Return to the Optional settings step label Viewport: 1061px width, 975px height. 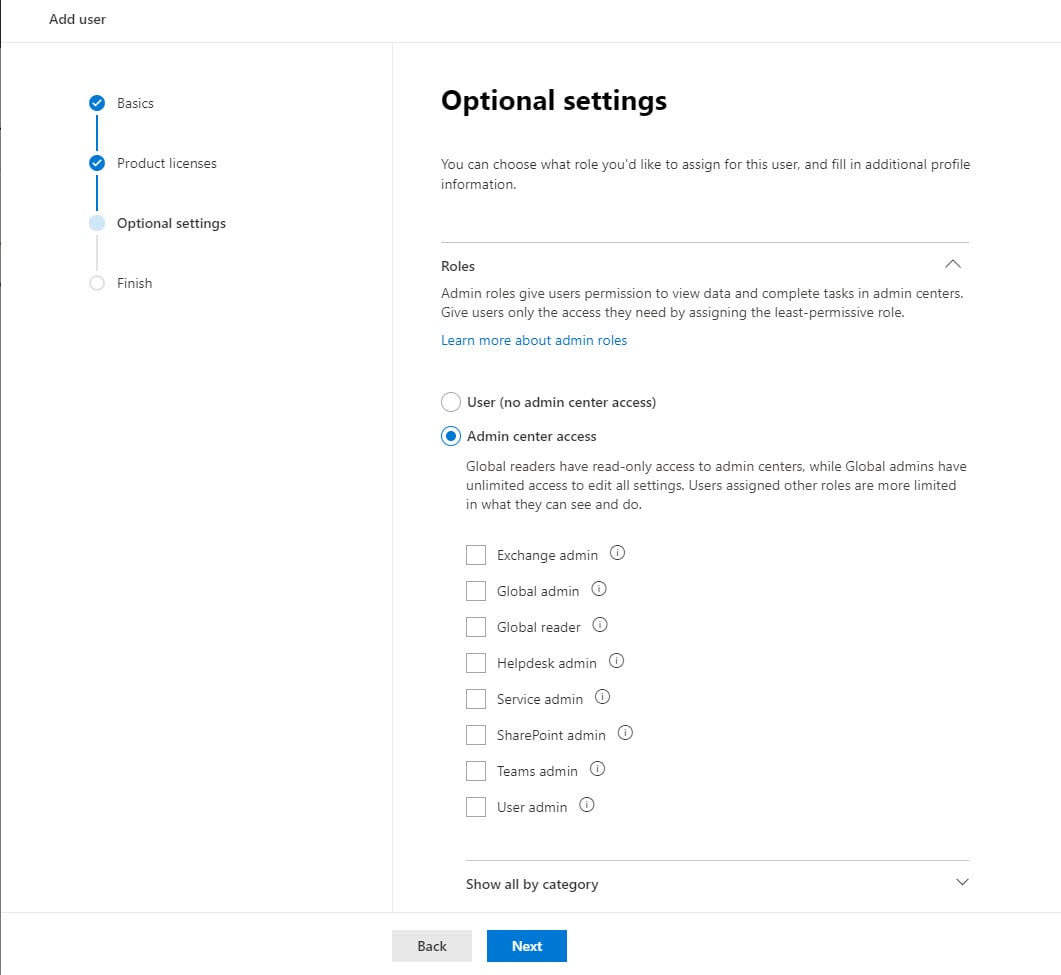(x=171, y=223)
